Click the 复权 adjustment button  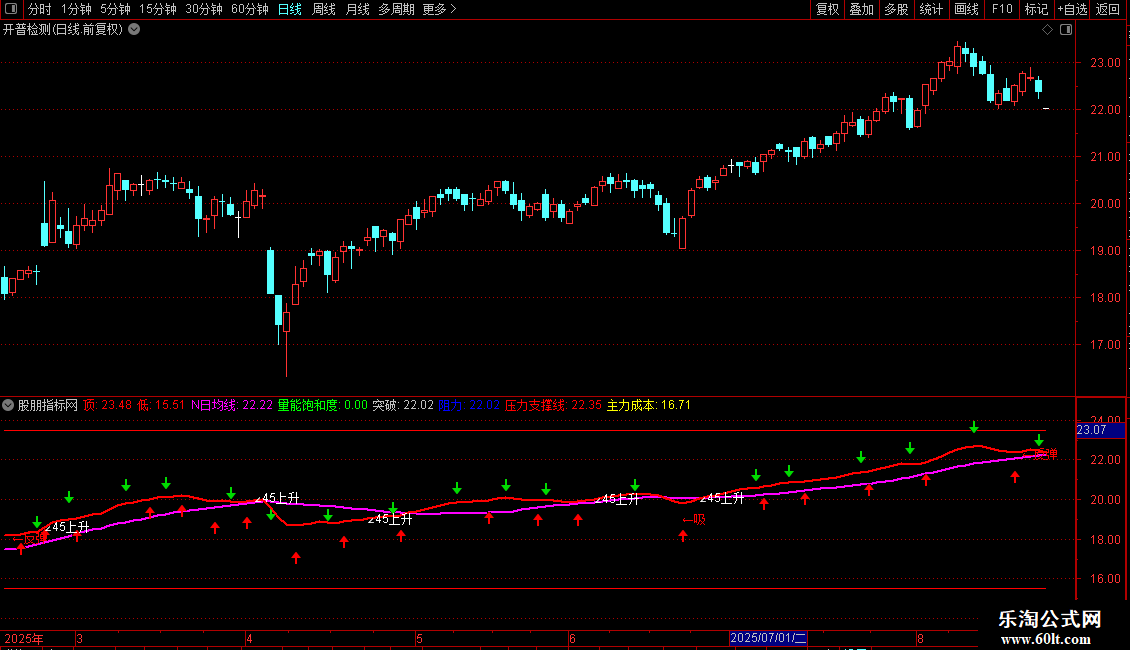click(x=827, y=9)
